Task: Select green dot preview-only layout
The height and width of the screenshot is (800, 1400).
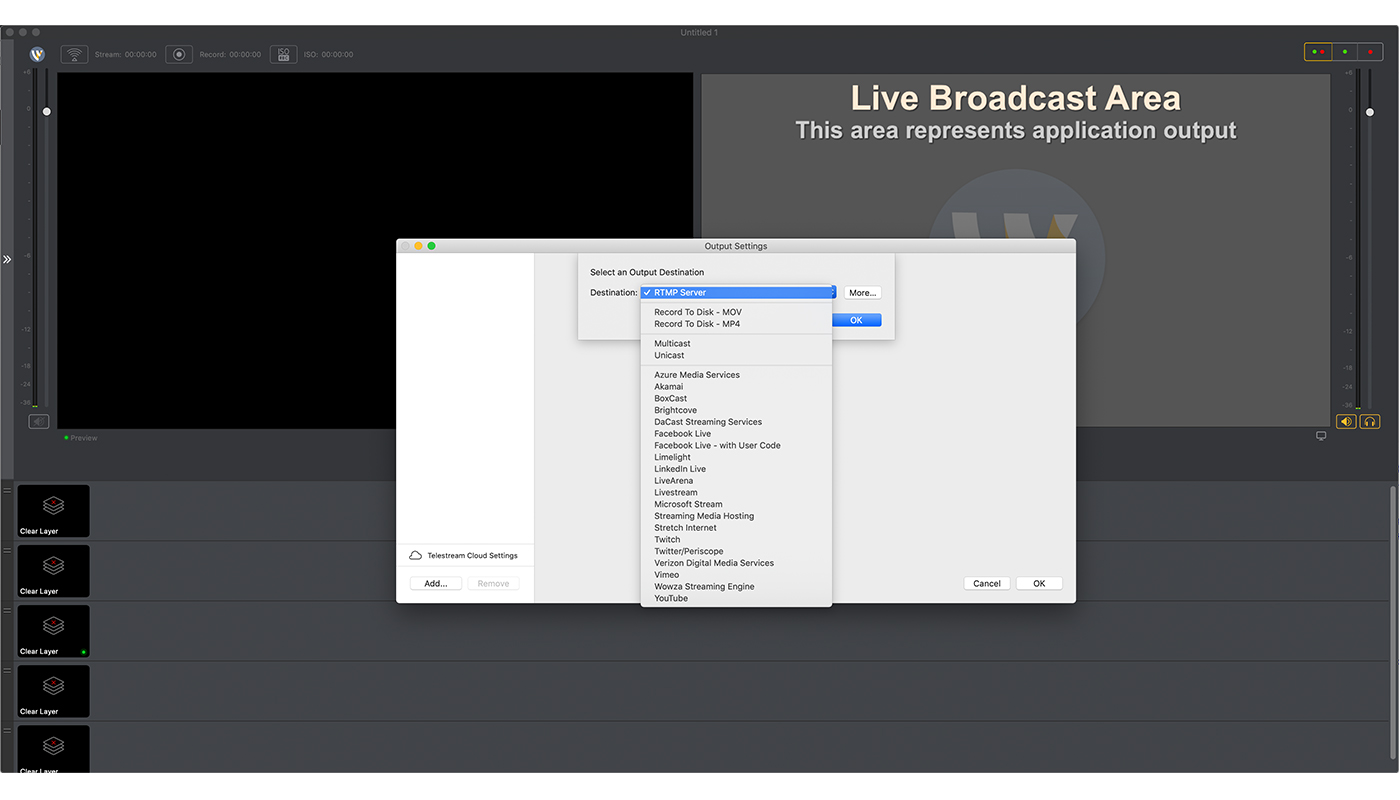Action: (1345, 52)
